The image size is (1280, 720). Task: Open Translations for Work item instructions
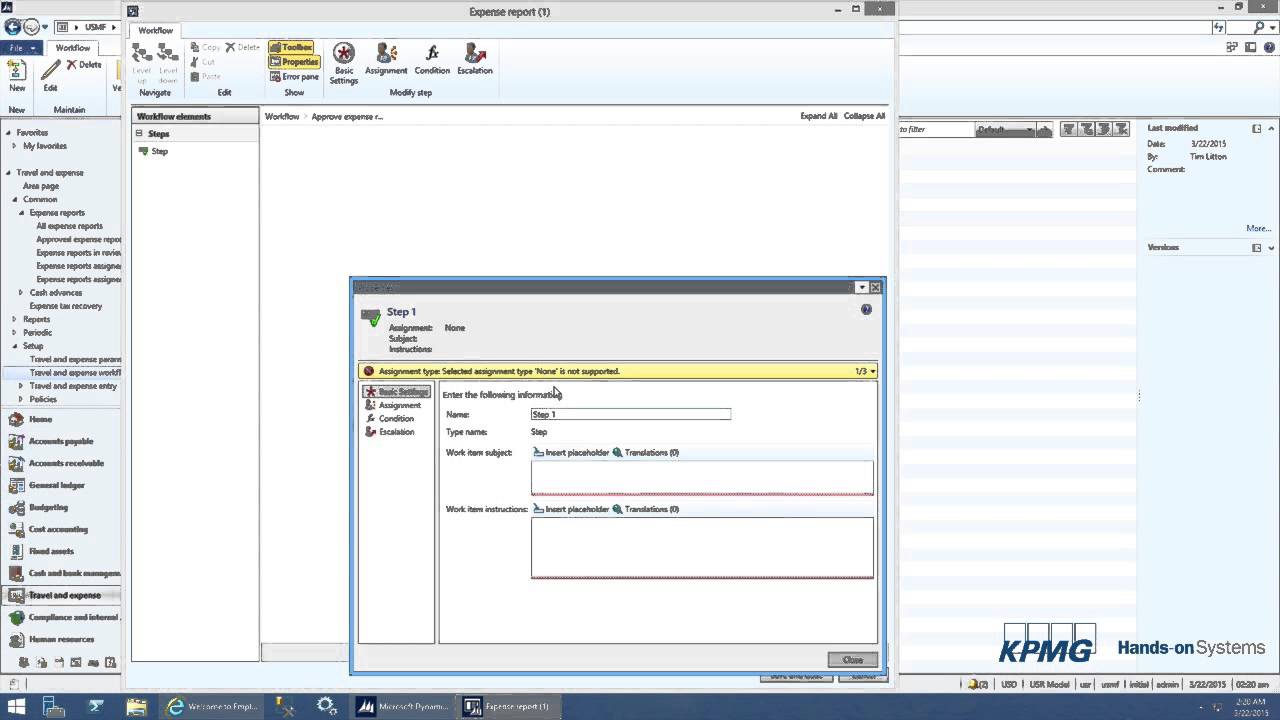tap(646, 509)
